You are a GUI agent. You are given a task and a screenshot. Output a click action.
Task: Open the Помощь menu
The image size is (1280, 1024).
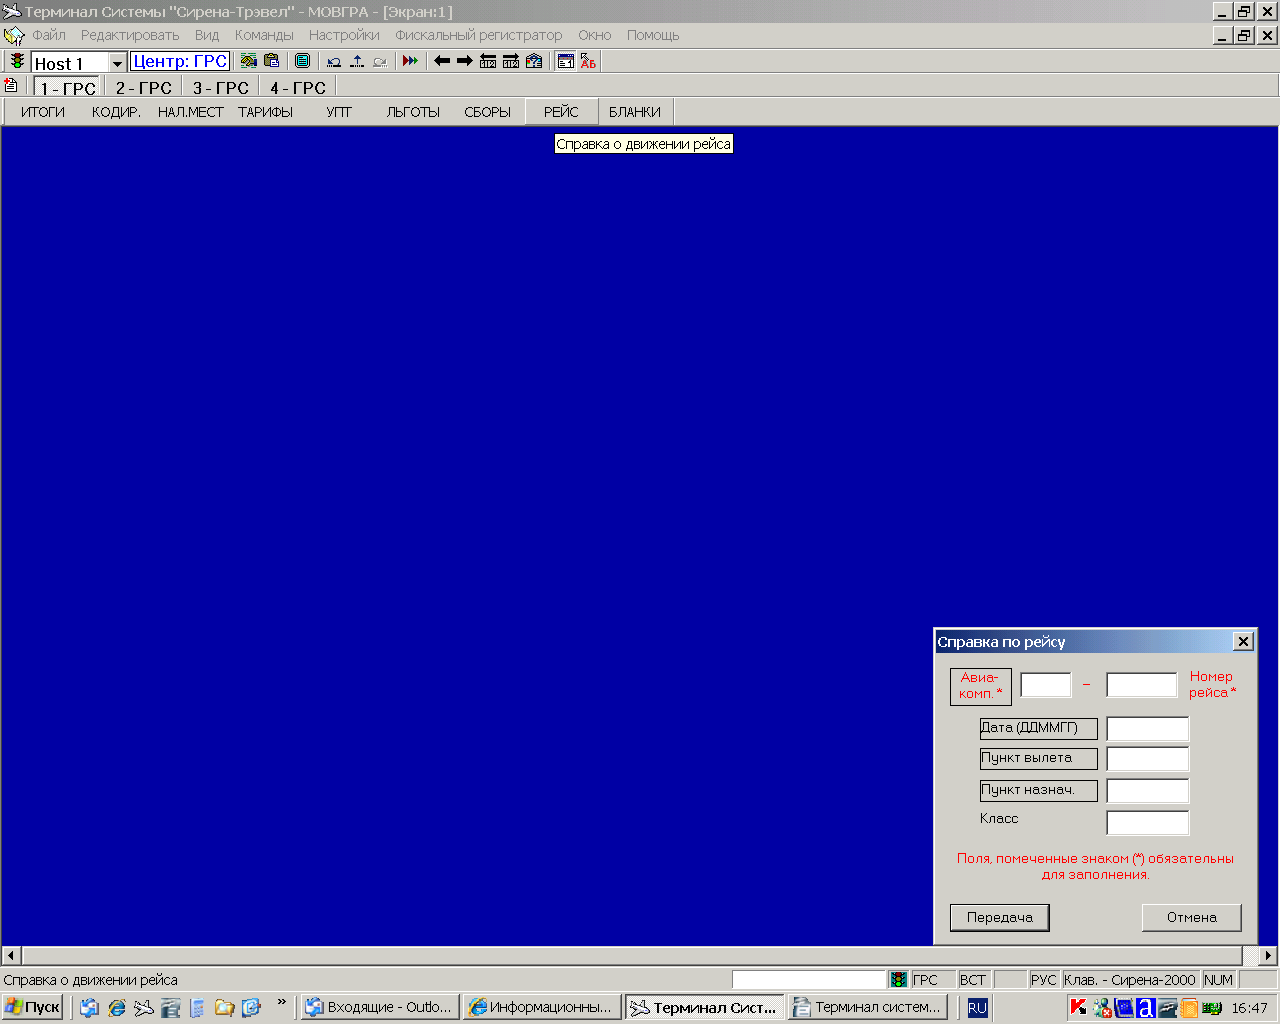(653, 35)
